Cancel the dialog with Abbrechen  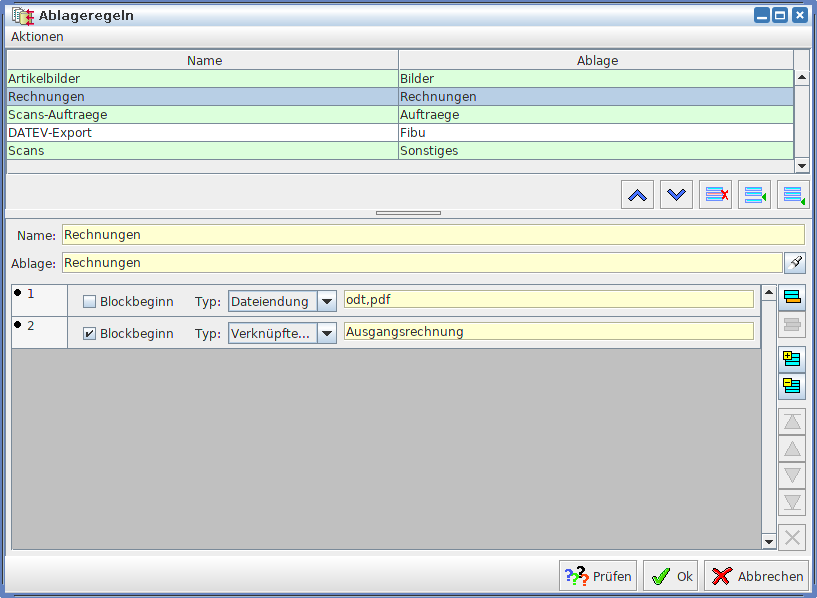[756, 576]
